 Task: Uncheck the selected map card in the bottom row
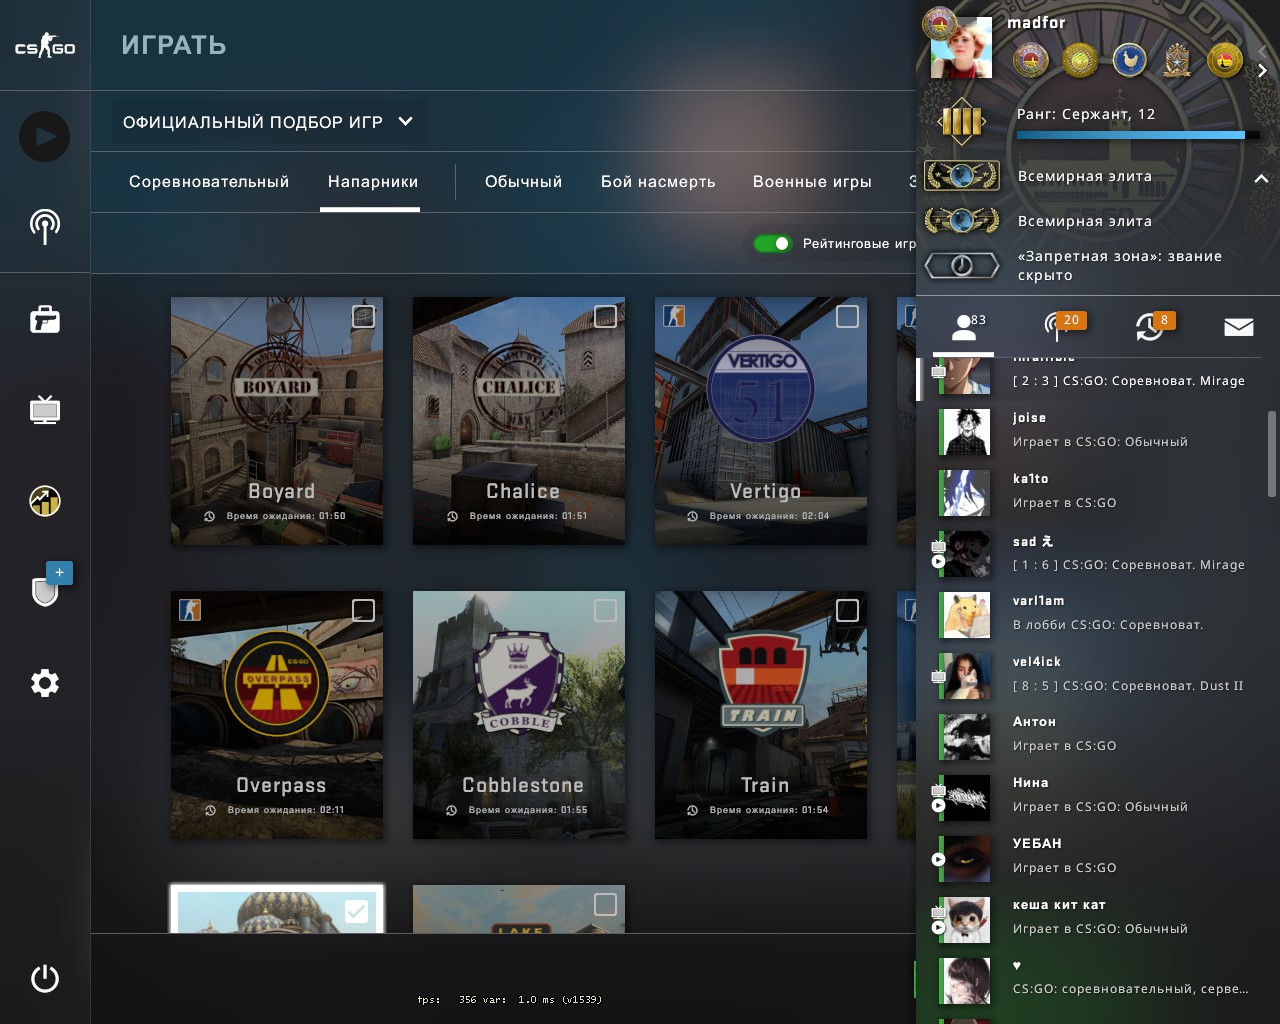(356, 911)
